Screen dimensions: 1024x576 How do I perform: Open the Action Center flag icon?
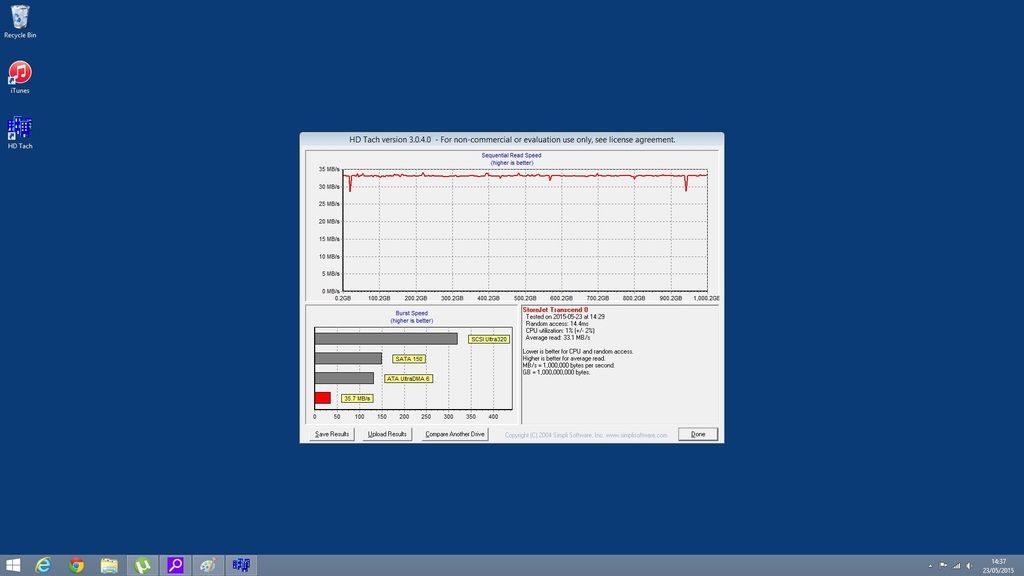pyautogui.click(x=943, y=566)
